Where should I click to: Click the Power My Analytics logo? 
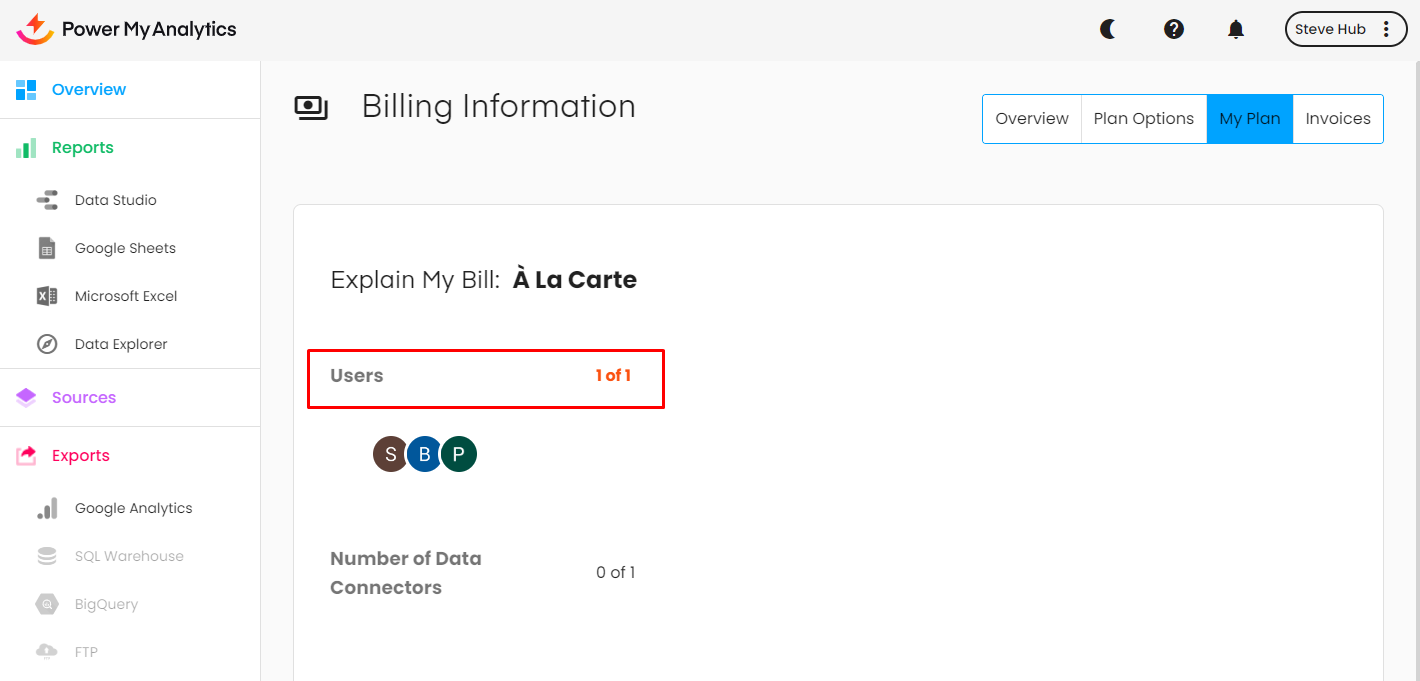click(x=127, y=29)
